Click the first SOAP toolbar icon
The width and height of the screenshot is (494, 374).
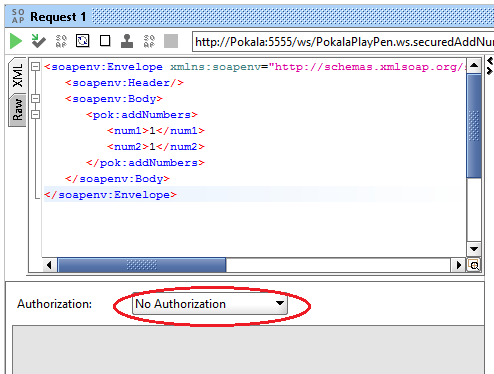[x=61, y=41]
